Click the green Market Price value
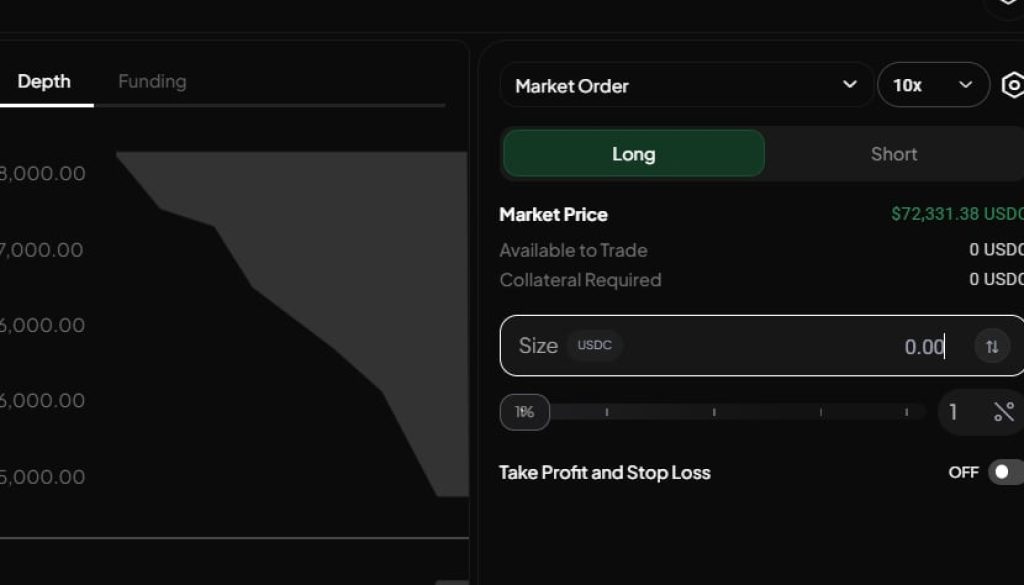Screen dimensions: 1024x585 click(x=957, y=214)
